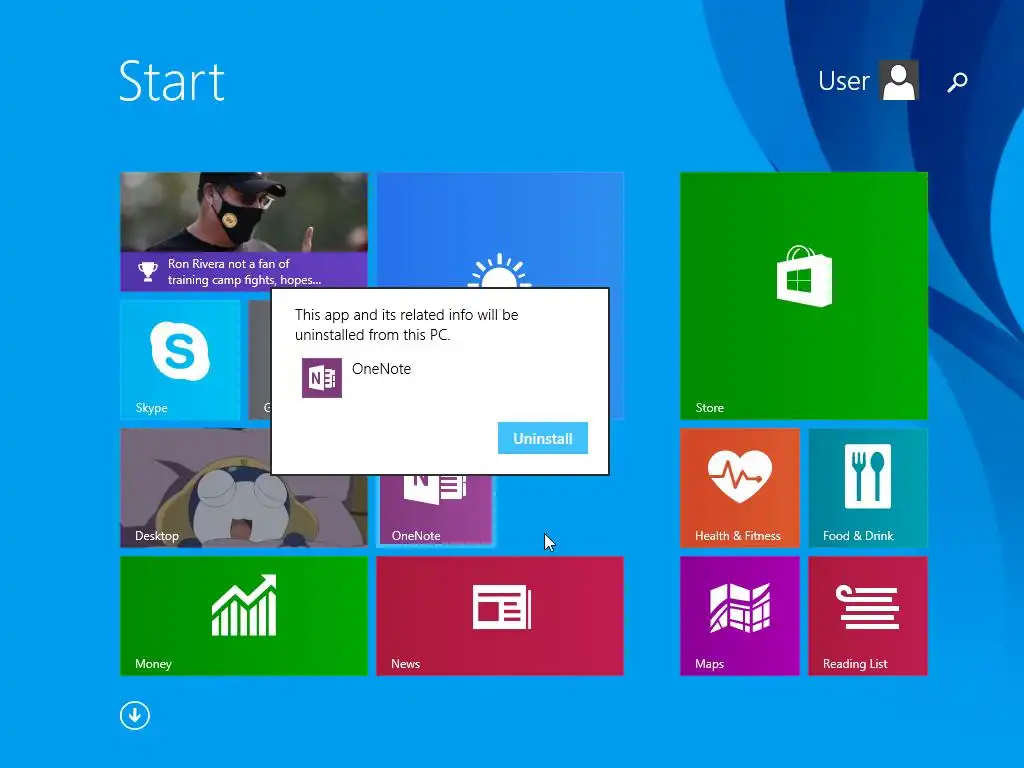Select the OneNote tile on Start

[436, 511]
